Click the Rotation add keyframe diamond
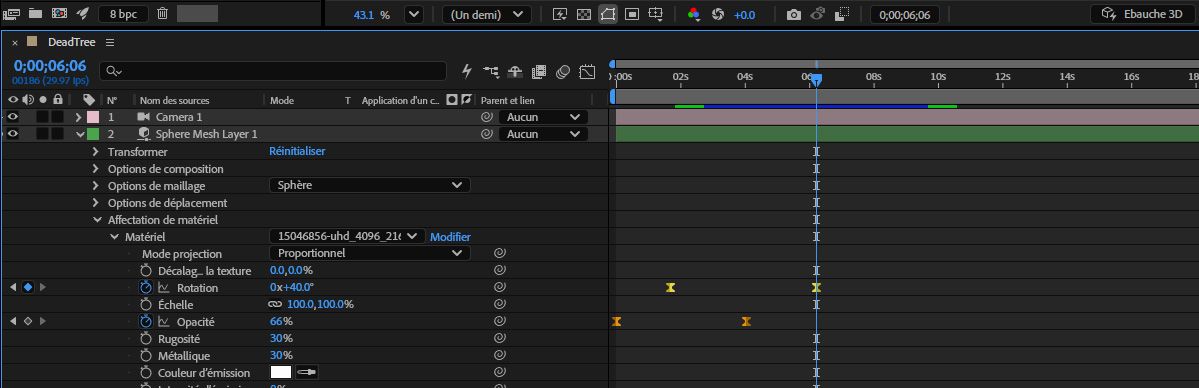 [28, 288]
